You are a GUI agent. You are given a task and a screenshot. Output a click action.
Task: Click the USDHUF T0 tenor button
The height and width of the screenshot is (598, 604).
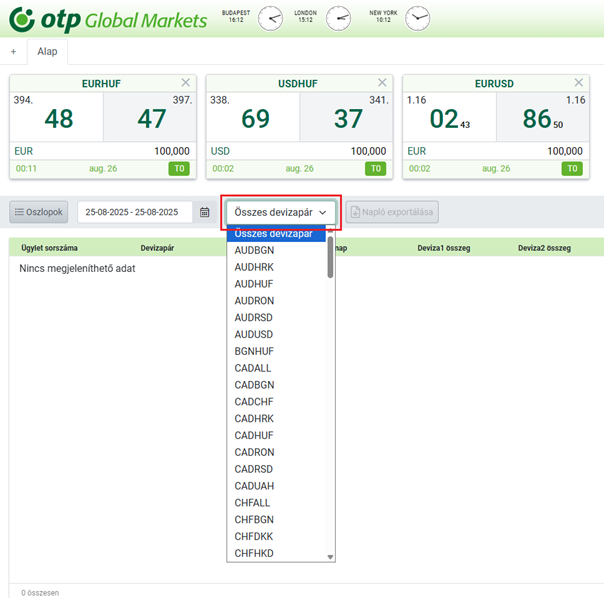pos(376,168)
